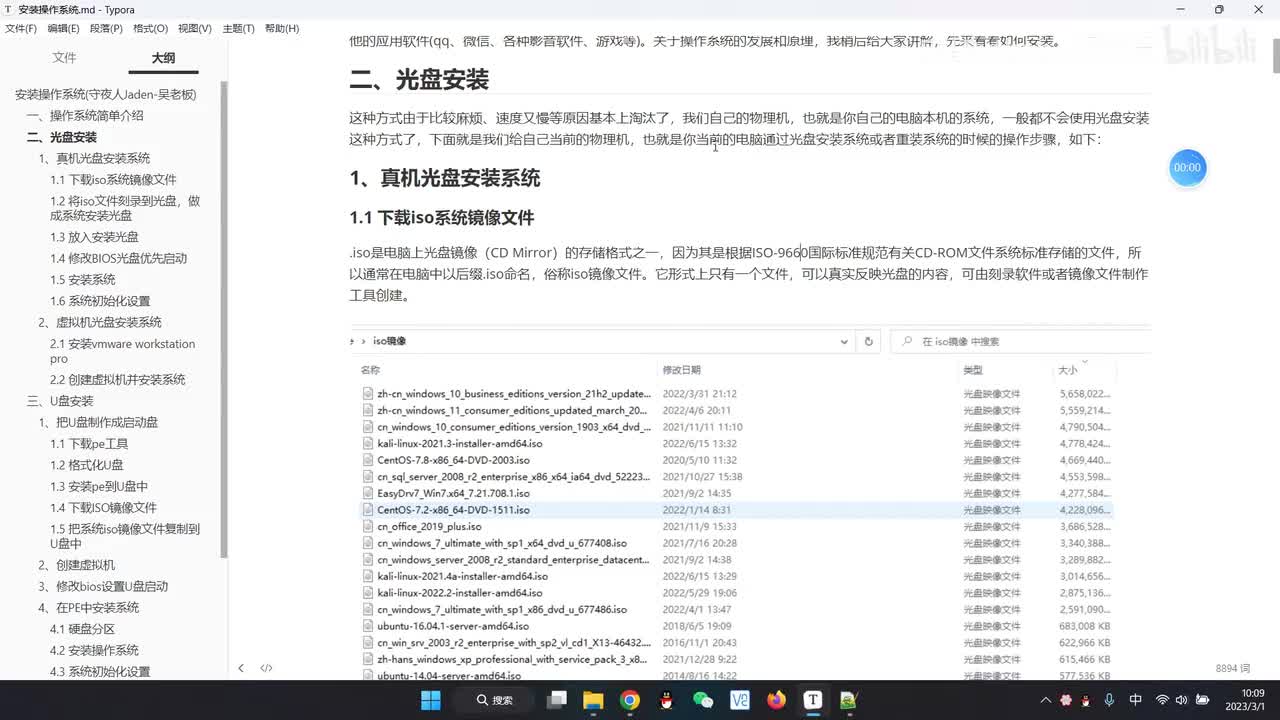Switch sidebar to 文件 tab
Image resolution: width=1280 pixels, height=720 pixels.
(64, 58)
